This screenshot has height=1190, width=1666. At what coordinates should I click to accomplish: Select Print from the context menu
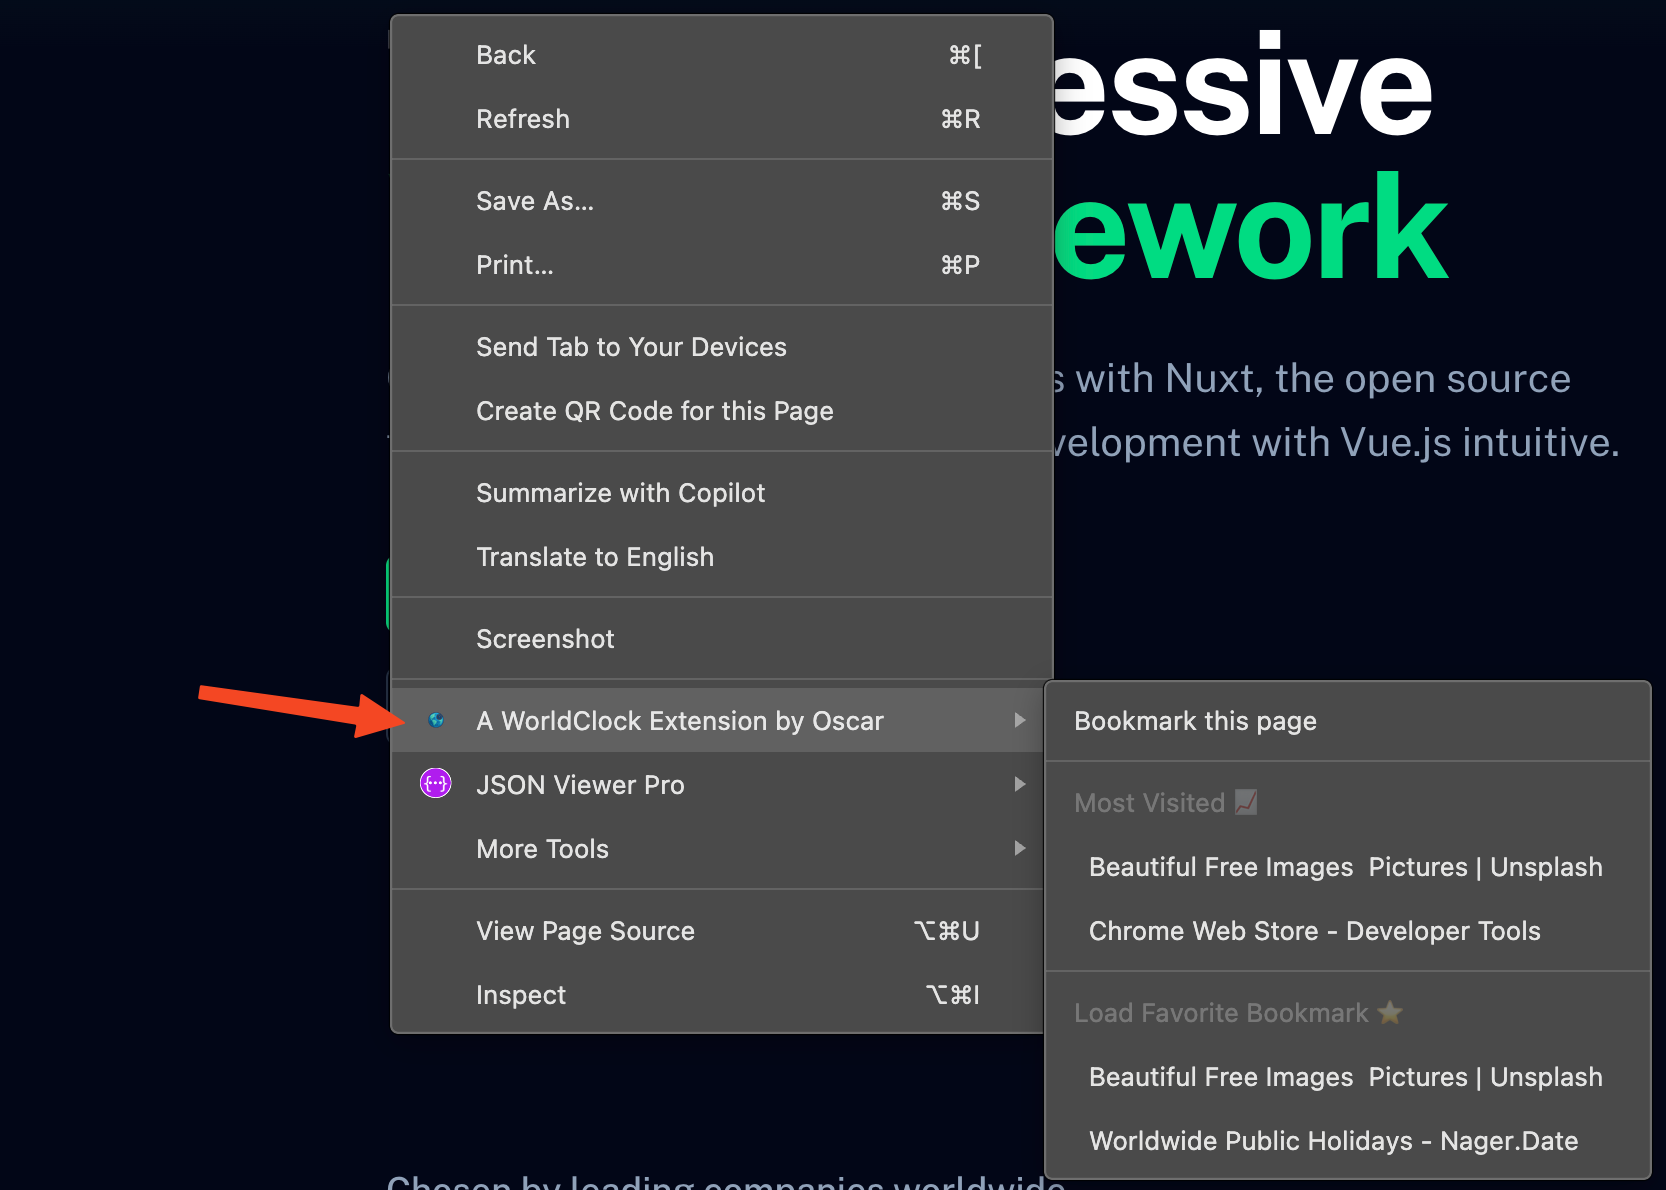click(x=514, y=265)
